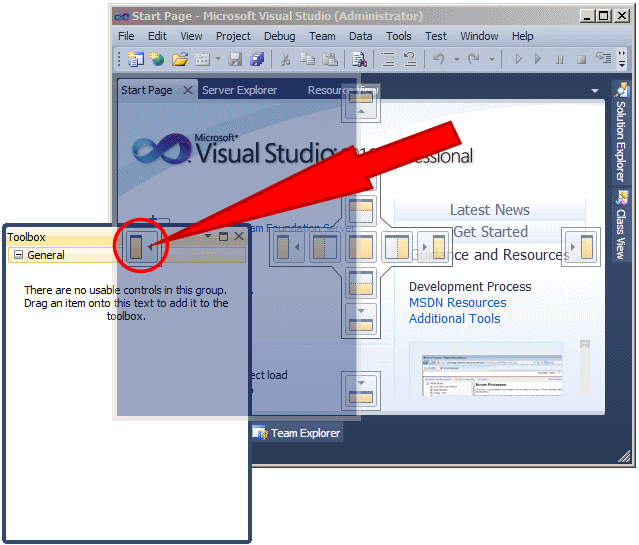
Task: Click the Start Debugging play icon
Action: [x=538, y=59]
